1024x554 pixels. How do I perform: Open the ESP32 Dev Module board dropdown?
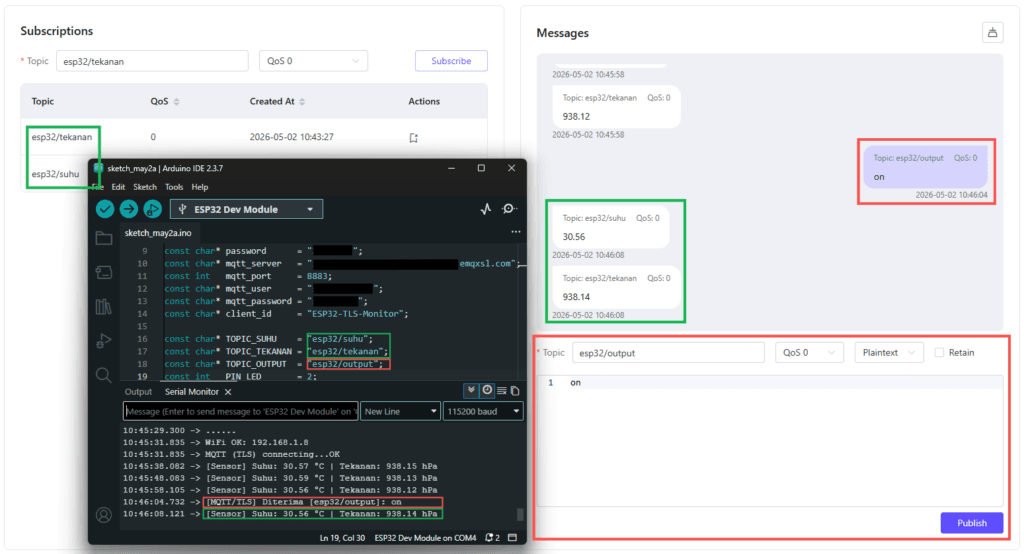[x=246, y=209]
